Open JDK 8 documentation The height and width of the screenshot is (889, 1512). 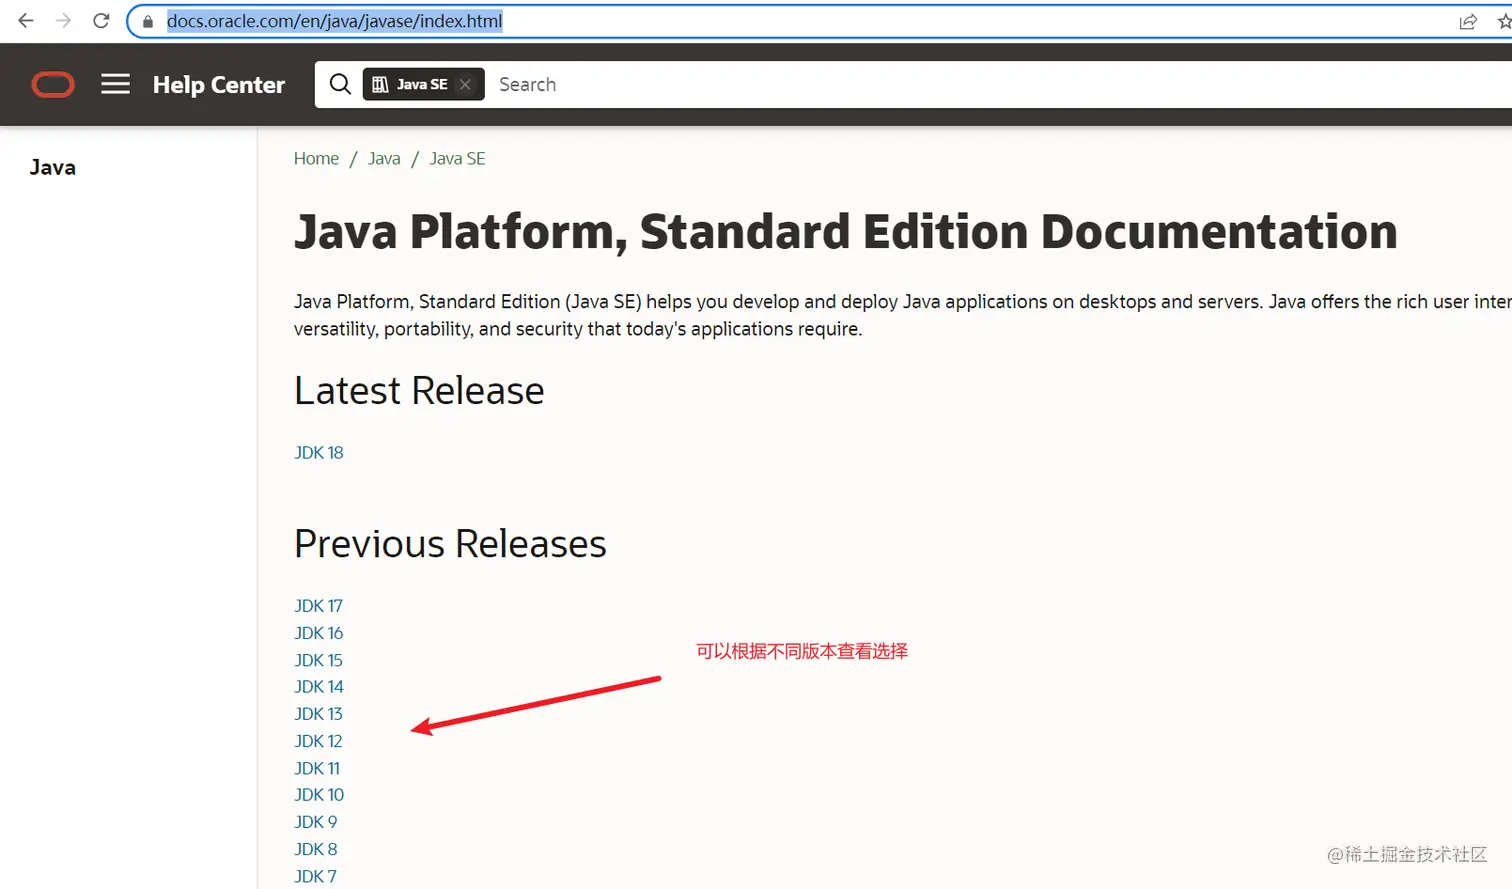tap(316, 848)
